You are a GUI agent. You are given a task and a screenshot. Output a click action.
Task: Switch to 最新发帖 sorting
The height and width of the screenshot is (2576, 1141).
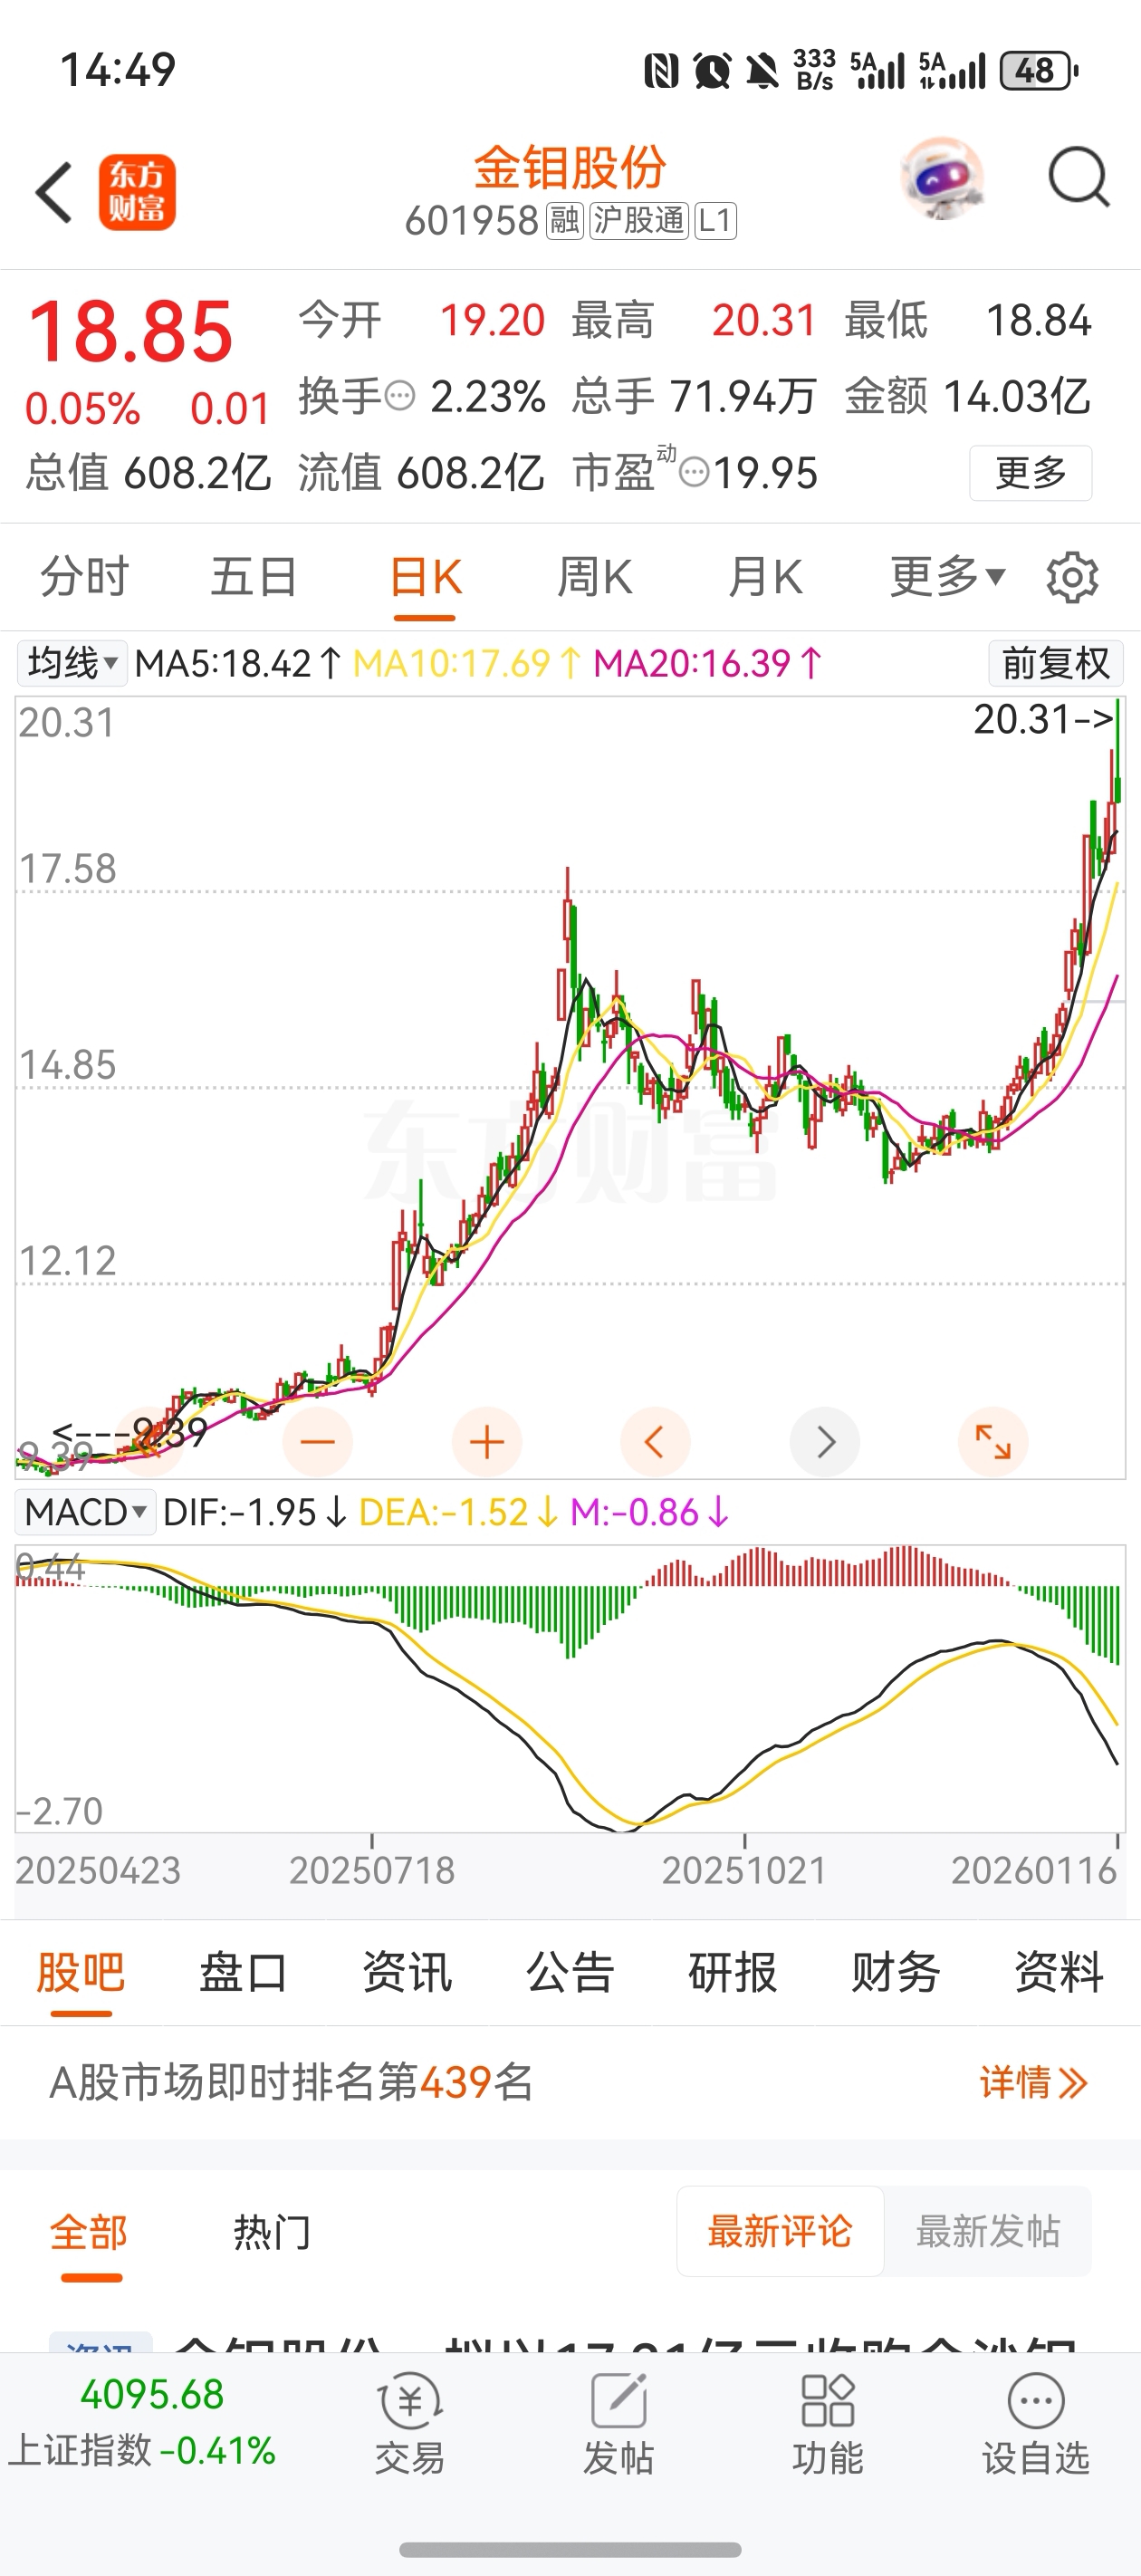(988, 2231)
